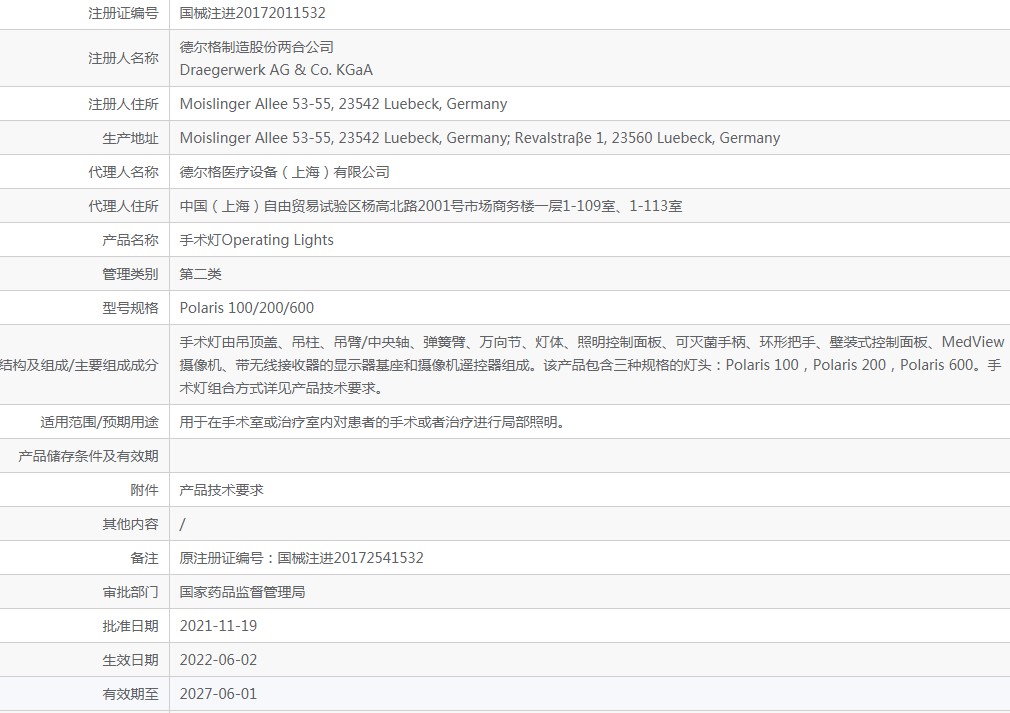
Task: Click the 审批部门 label
Action: pyautogui.click(x=130, y=592)
